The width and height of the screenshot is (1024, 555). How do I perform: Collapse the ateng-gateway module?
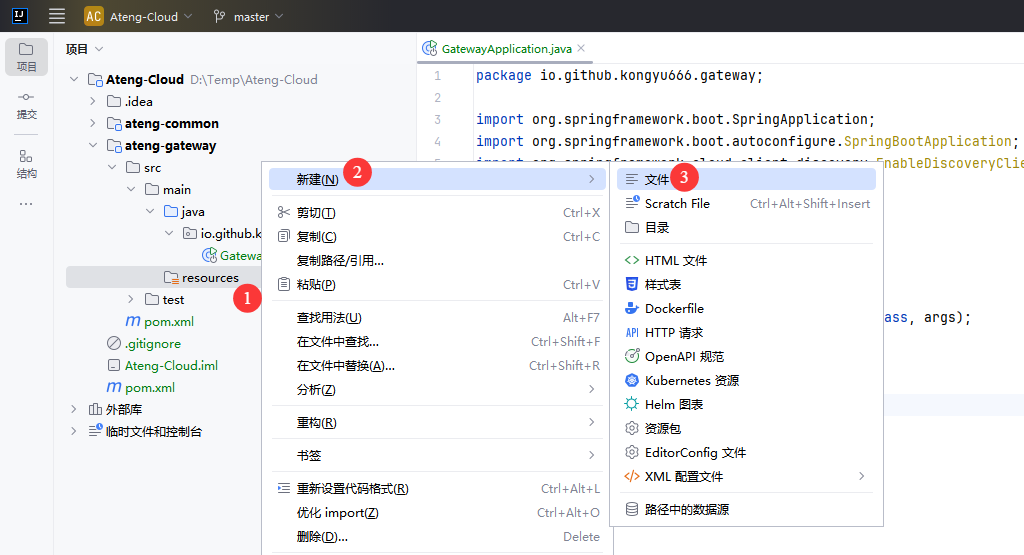92,145
